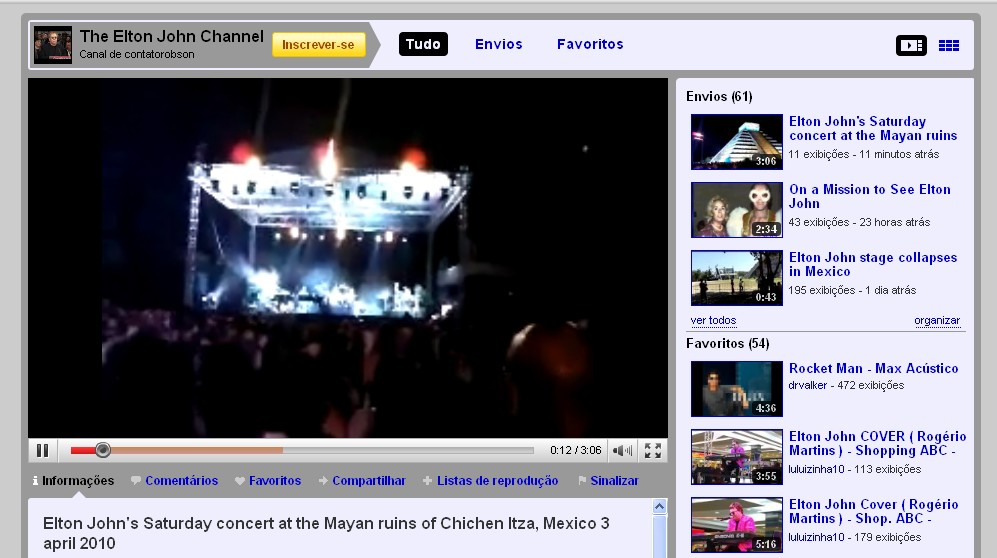Open the Comentários tab

175,480
